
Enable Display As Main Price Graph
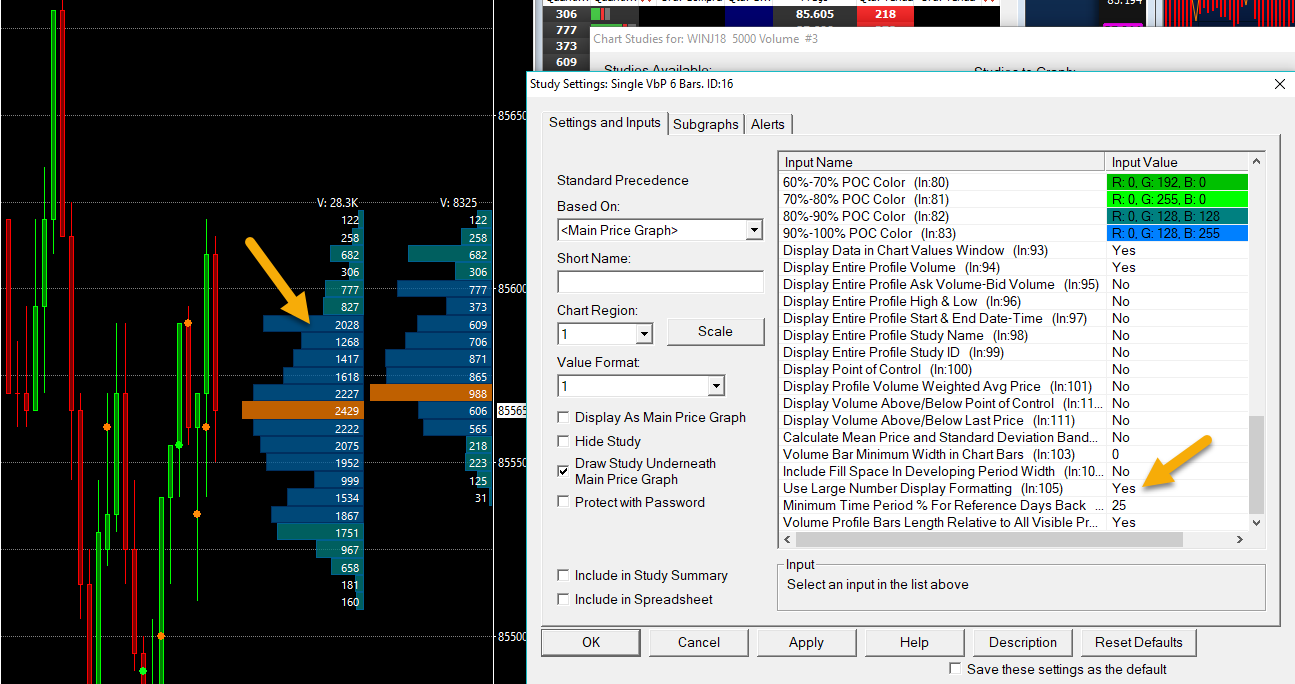point(564,417)
